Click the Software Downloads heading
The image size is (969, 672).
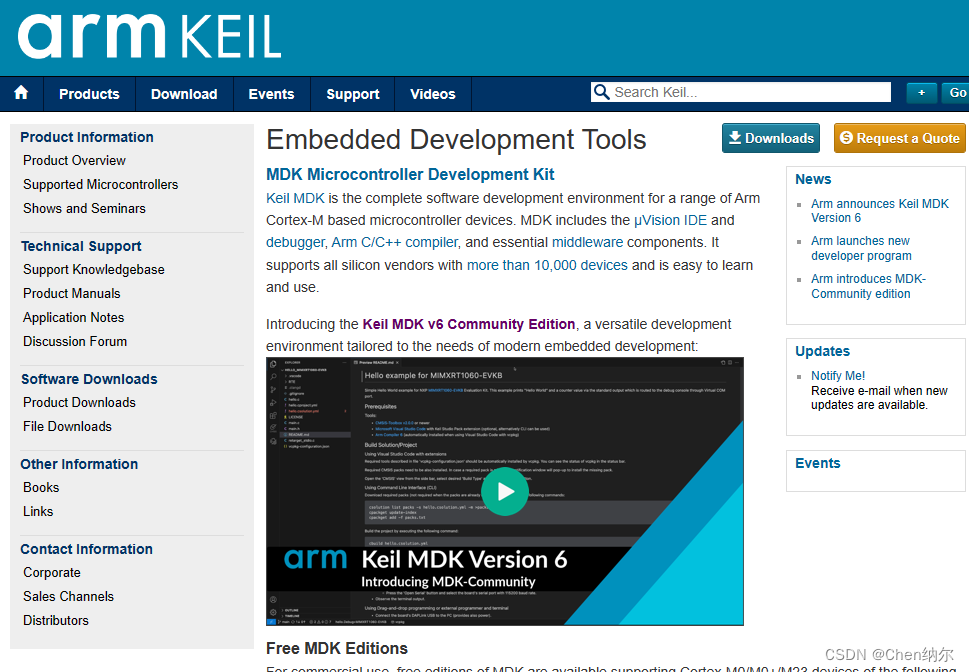tap(89, 379)
